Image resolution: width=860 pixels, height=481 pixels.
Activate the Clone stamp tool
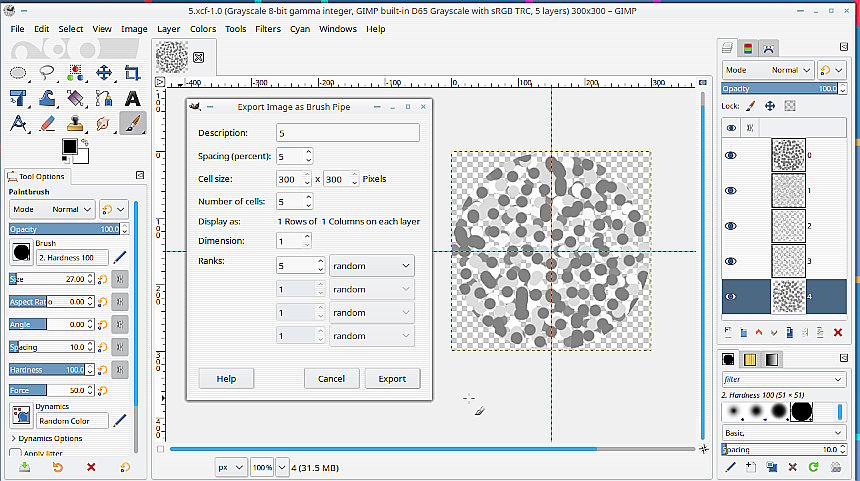pos(75,123)
